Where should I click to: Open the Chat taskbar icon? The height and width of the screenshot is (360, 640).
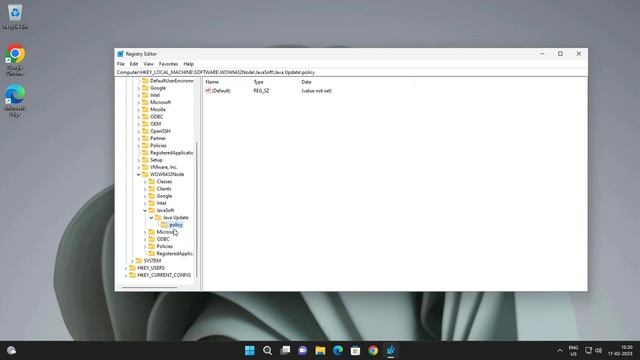pos(302,351)
